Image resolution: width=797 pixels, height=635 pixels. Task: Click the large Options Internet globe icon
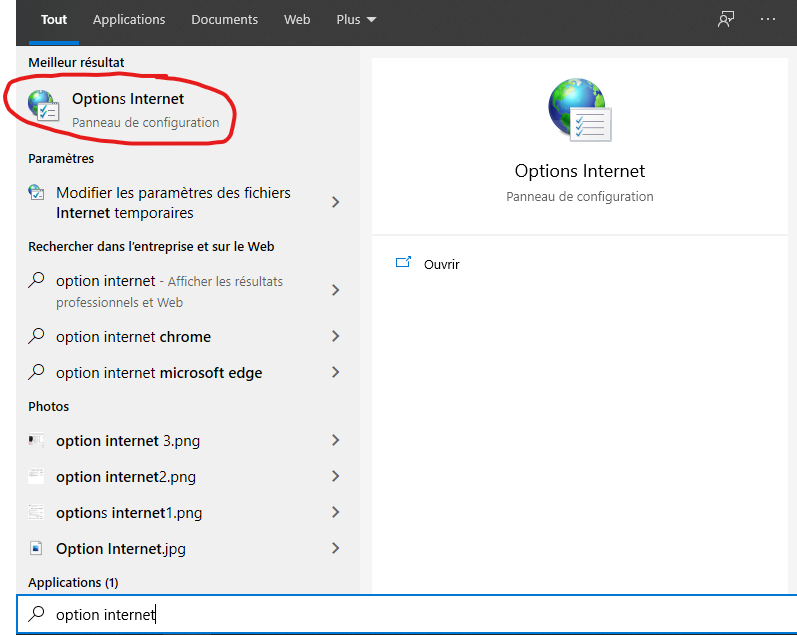point(579,109)
